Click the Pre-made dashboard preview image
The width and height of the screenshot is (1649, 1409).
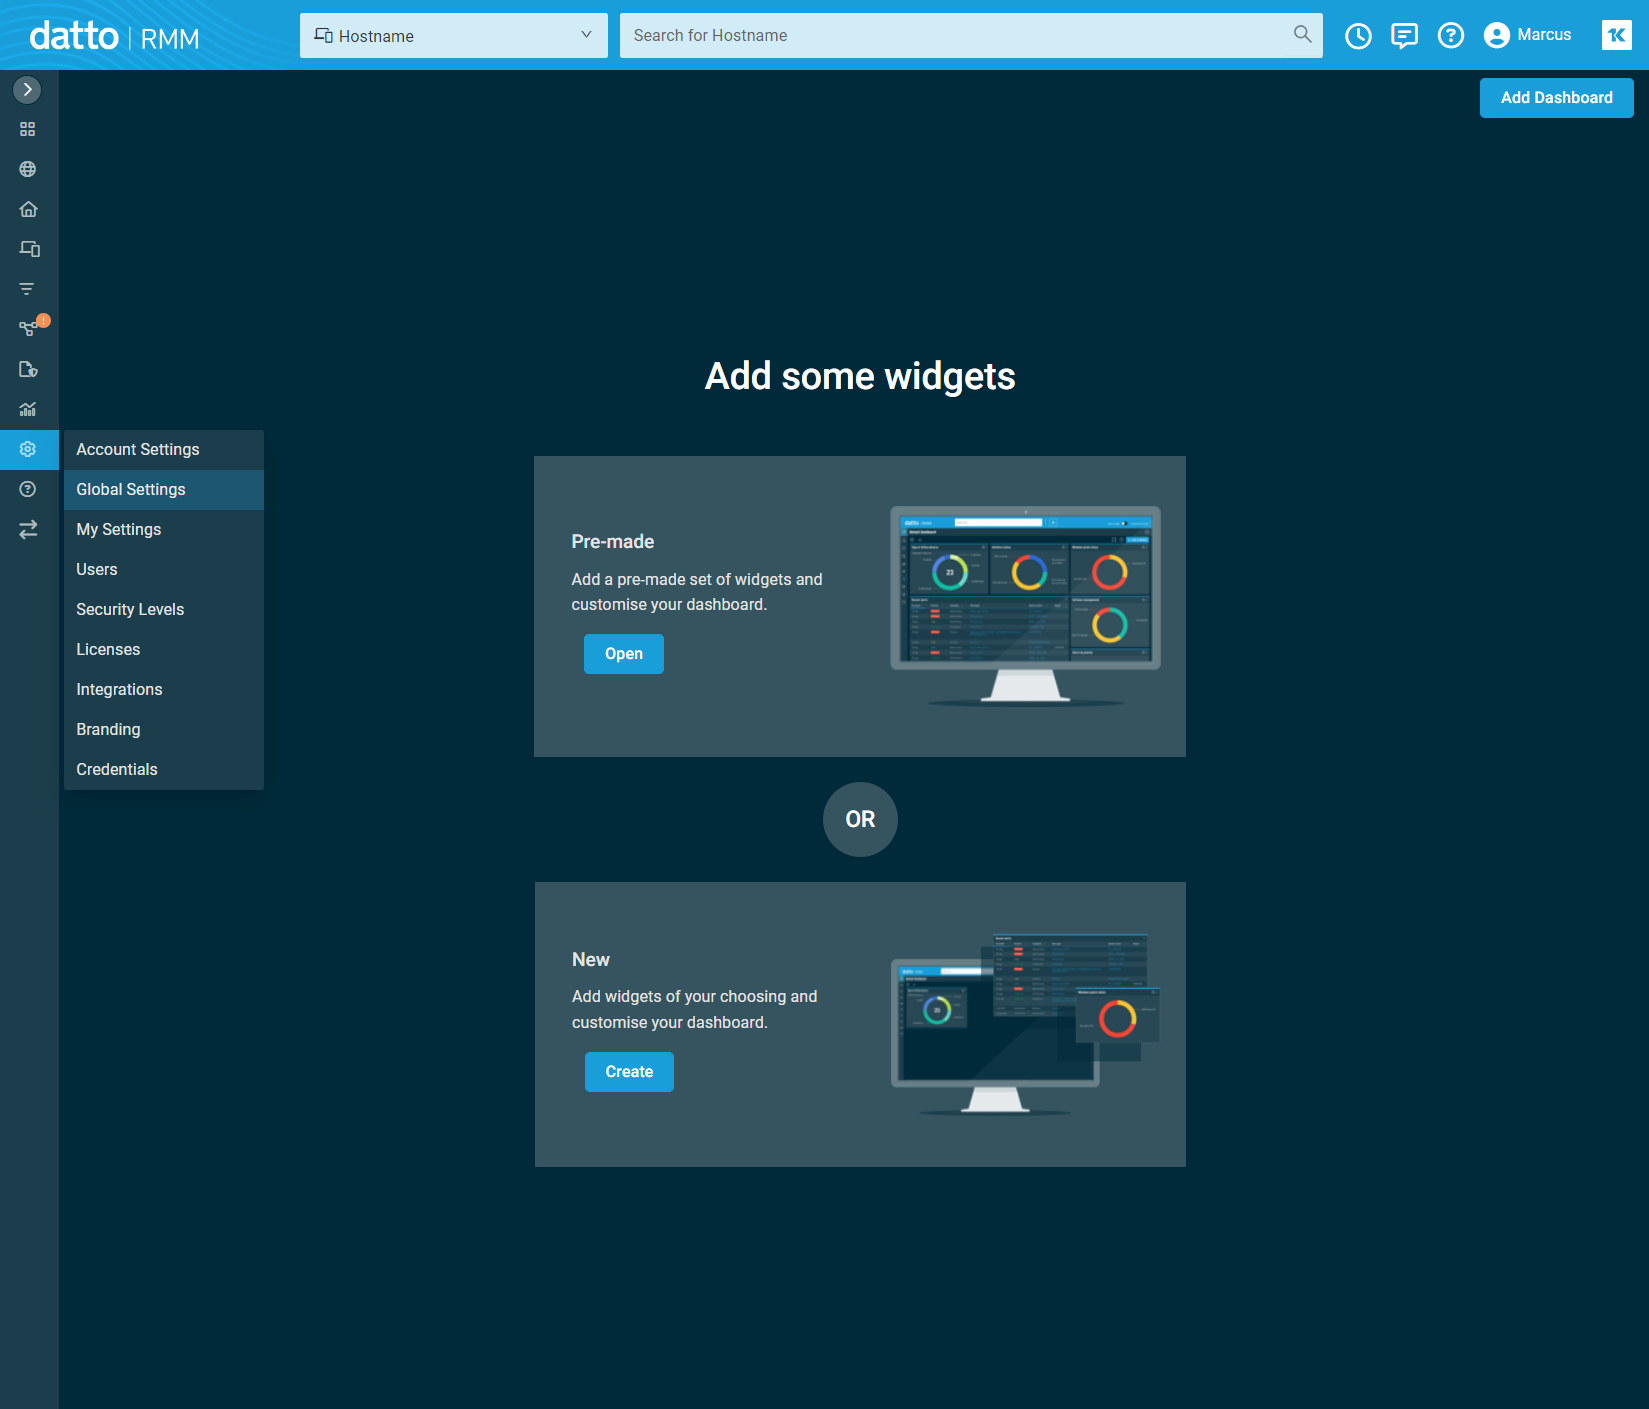click(x=1026, y=606)
